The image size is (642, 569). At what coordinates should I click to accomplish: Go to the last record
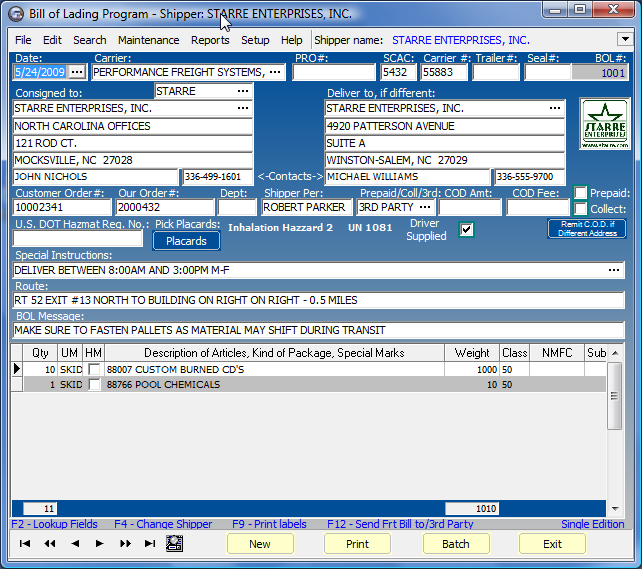click(x=150, y=544)
